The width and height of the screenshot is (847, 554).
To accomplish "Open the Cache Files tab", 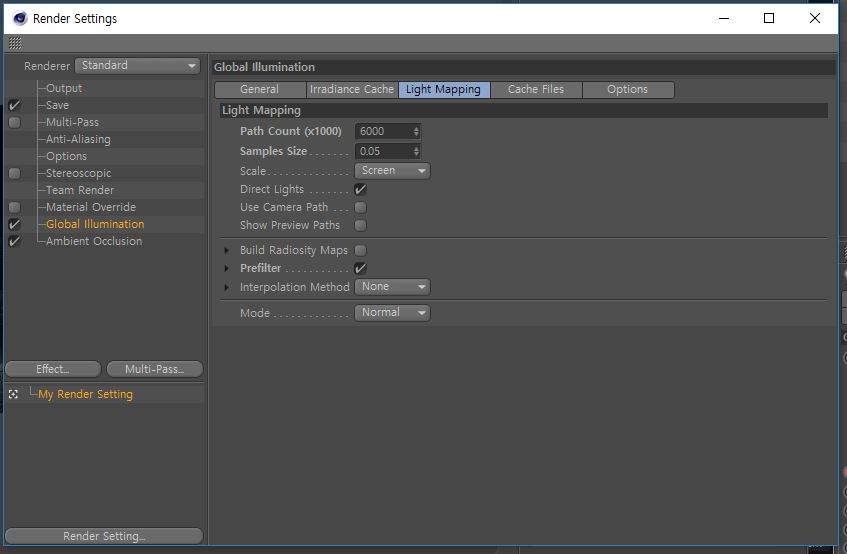I will point(536,90).
